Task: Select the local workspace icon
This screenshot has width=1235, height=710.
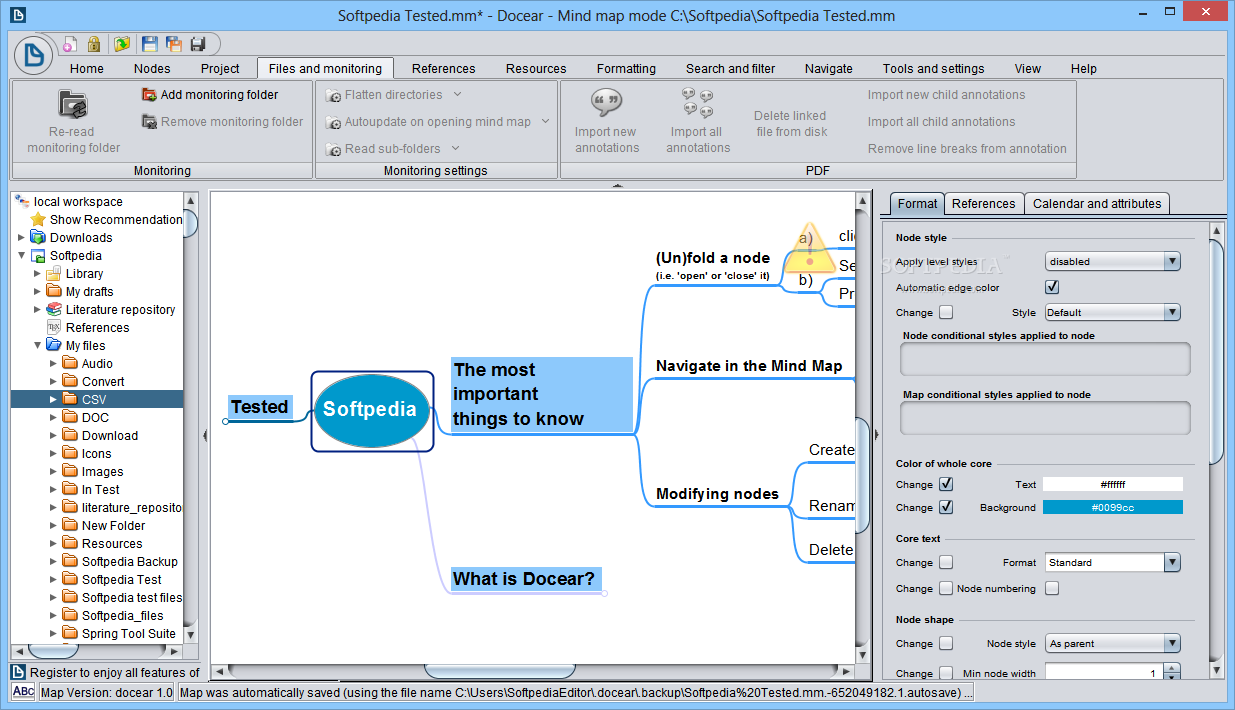Action: tap(22, 201)
